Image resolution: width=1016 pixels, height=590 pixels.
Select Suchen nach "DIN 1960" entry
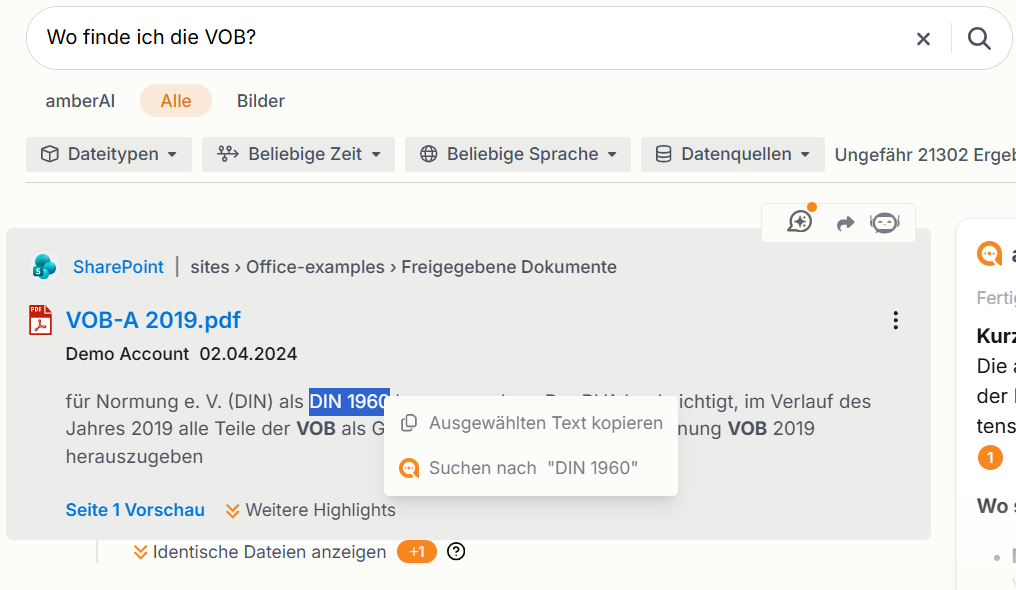(531, 468)
